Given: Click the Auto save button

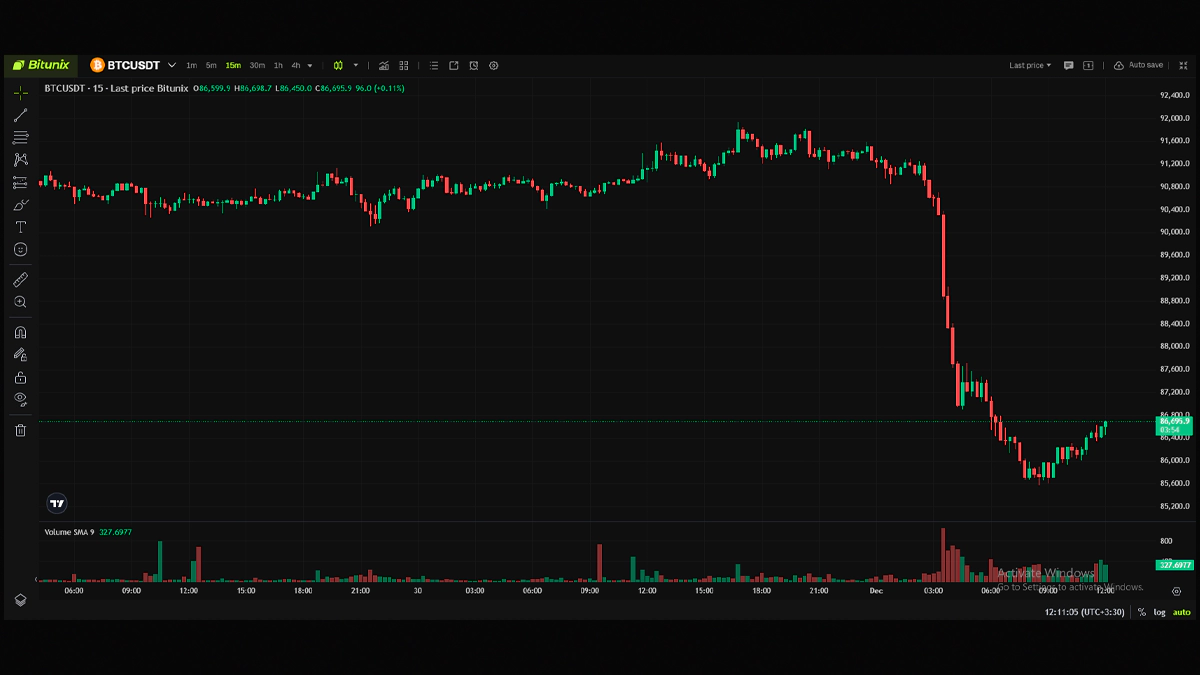Looking at the screenshot, I should pyautogui.click(x=1139, y=65).
